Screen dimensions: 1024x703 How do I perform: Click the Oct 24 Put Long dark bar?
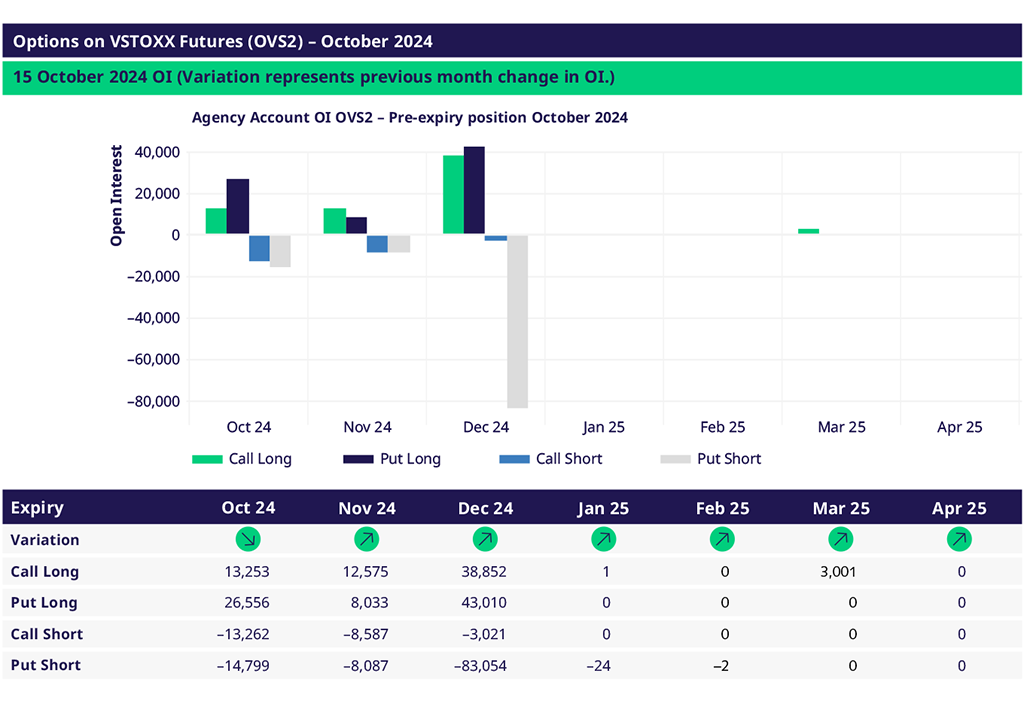click(x=238, y=207)
